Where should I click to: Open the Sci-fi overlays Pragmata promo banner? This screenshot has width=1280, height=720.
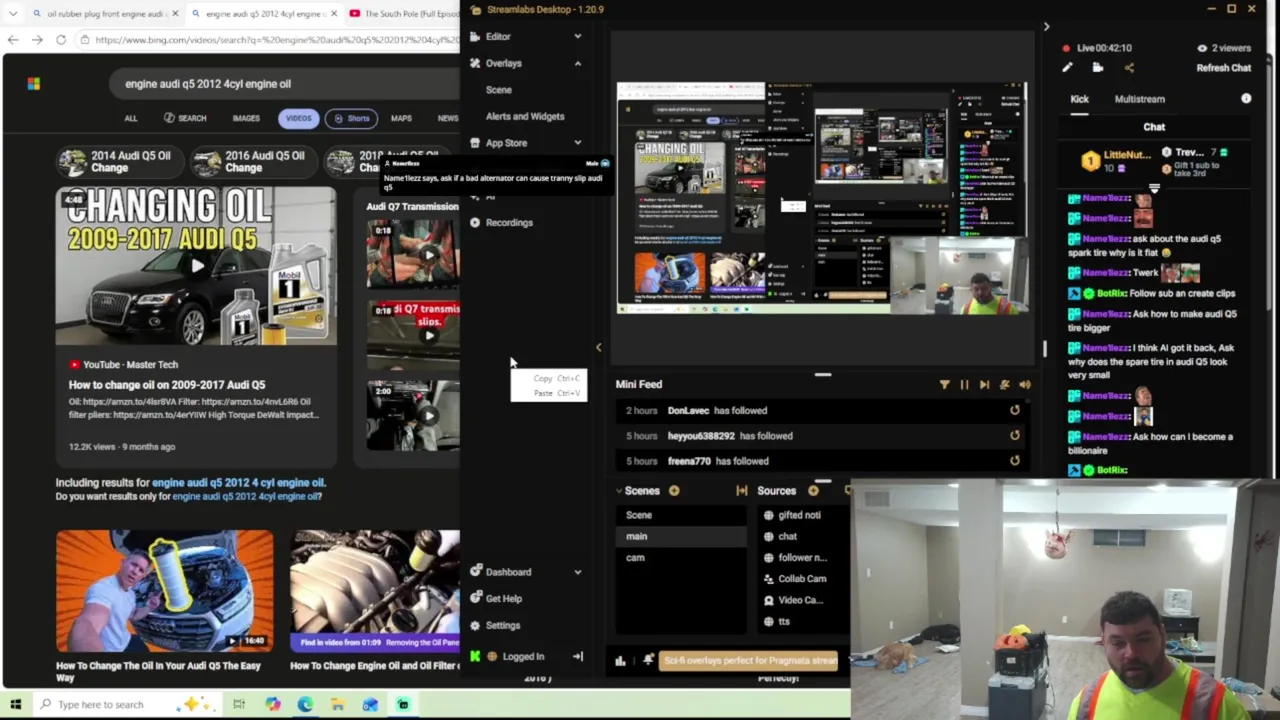(x=749, y=660)
